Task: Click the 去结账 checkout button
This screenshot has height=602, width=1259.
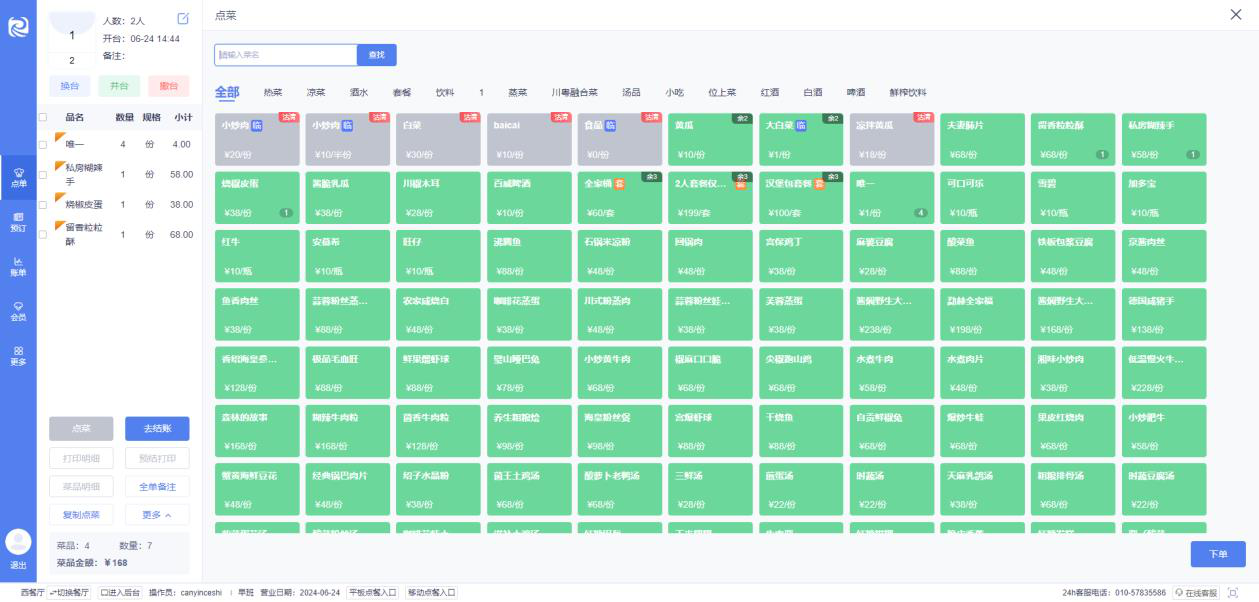Action: click(157, 428)
